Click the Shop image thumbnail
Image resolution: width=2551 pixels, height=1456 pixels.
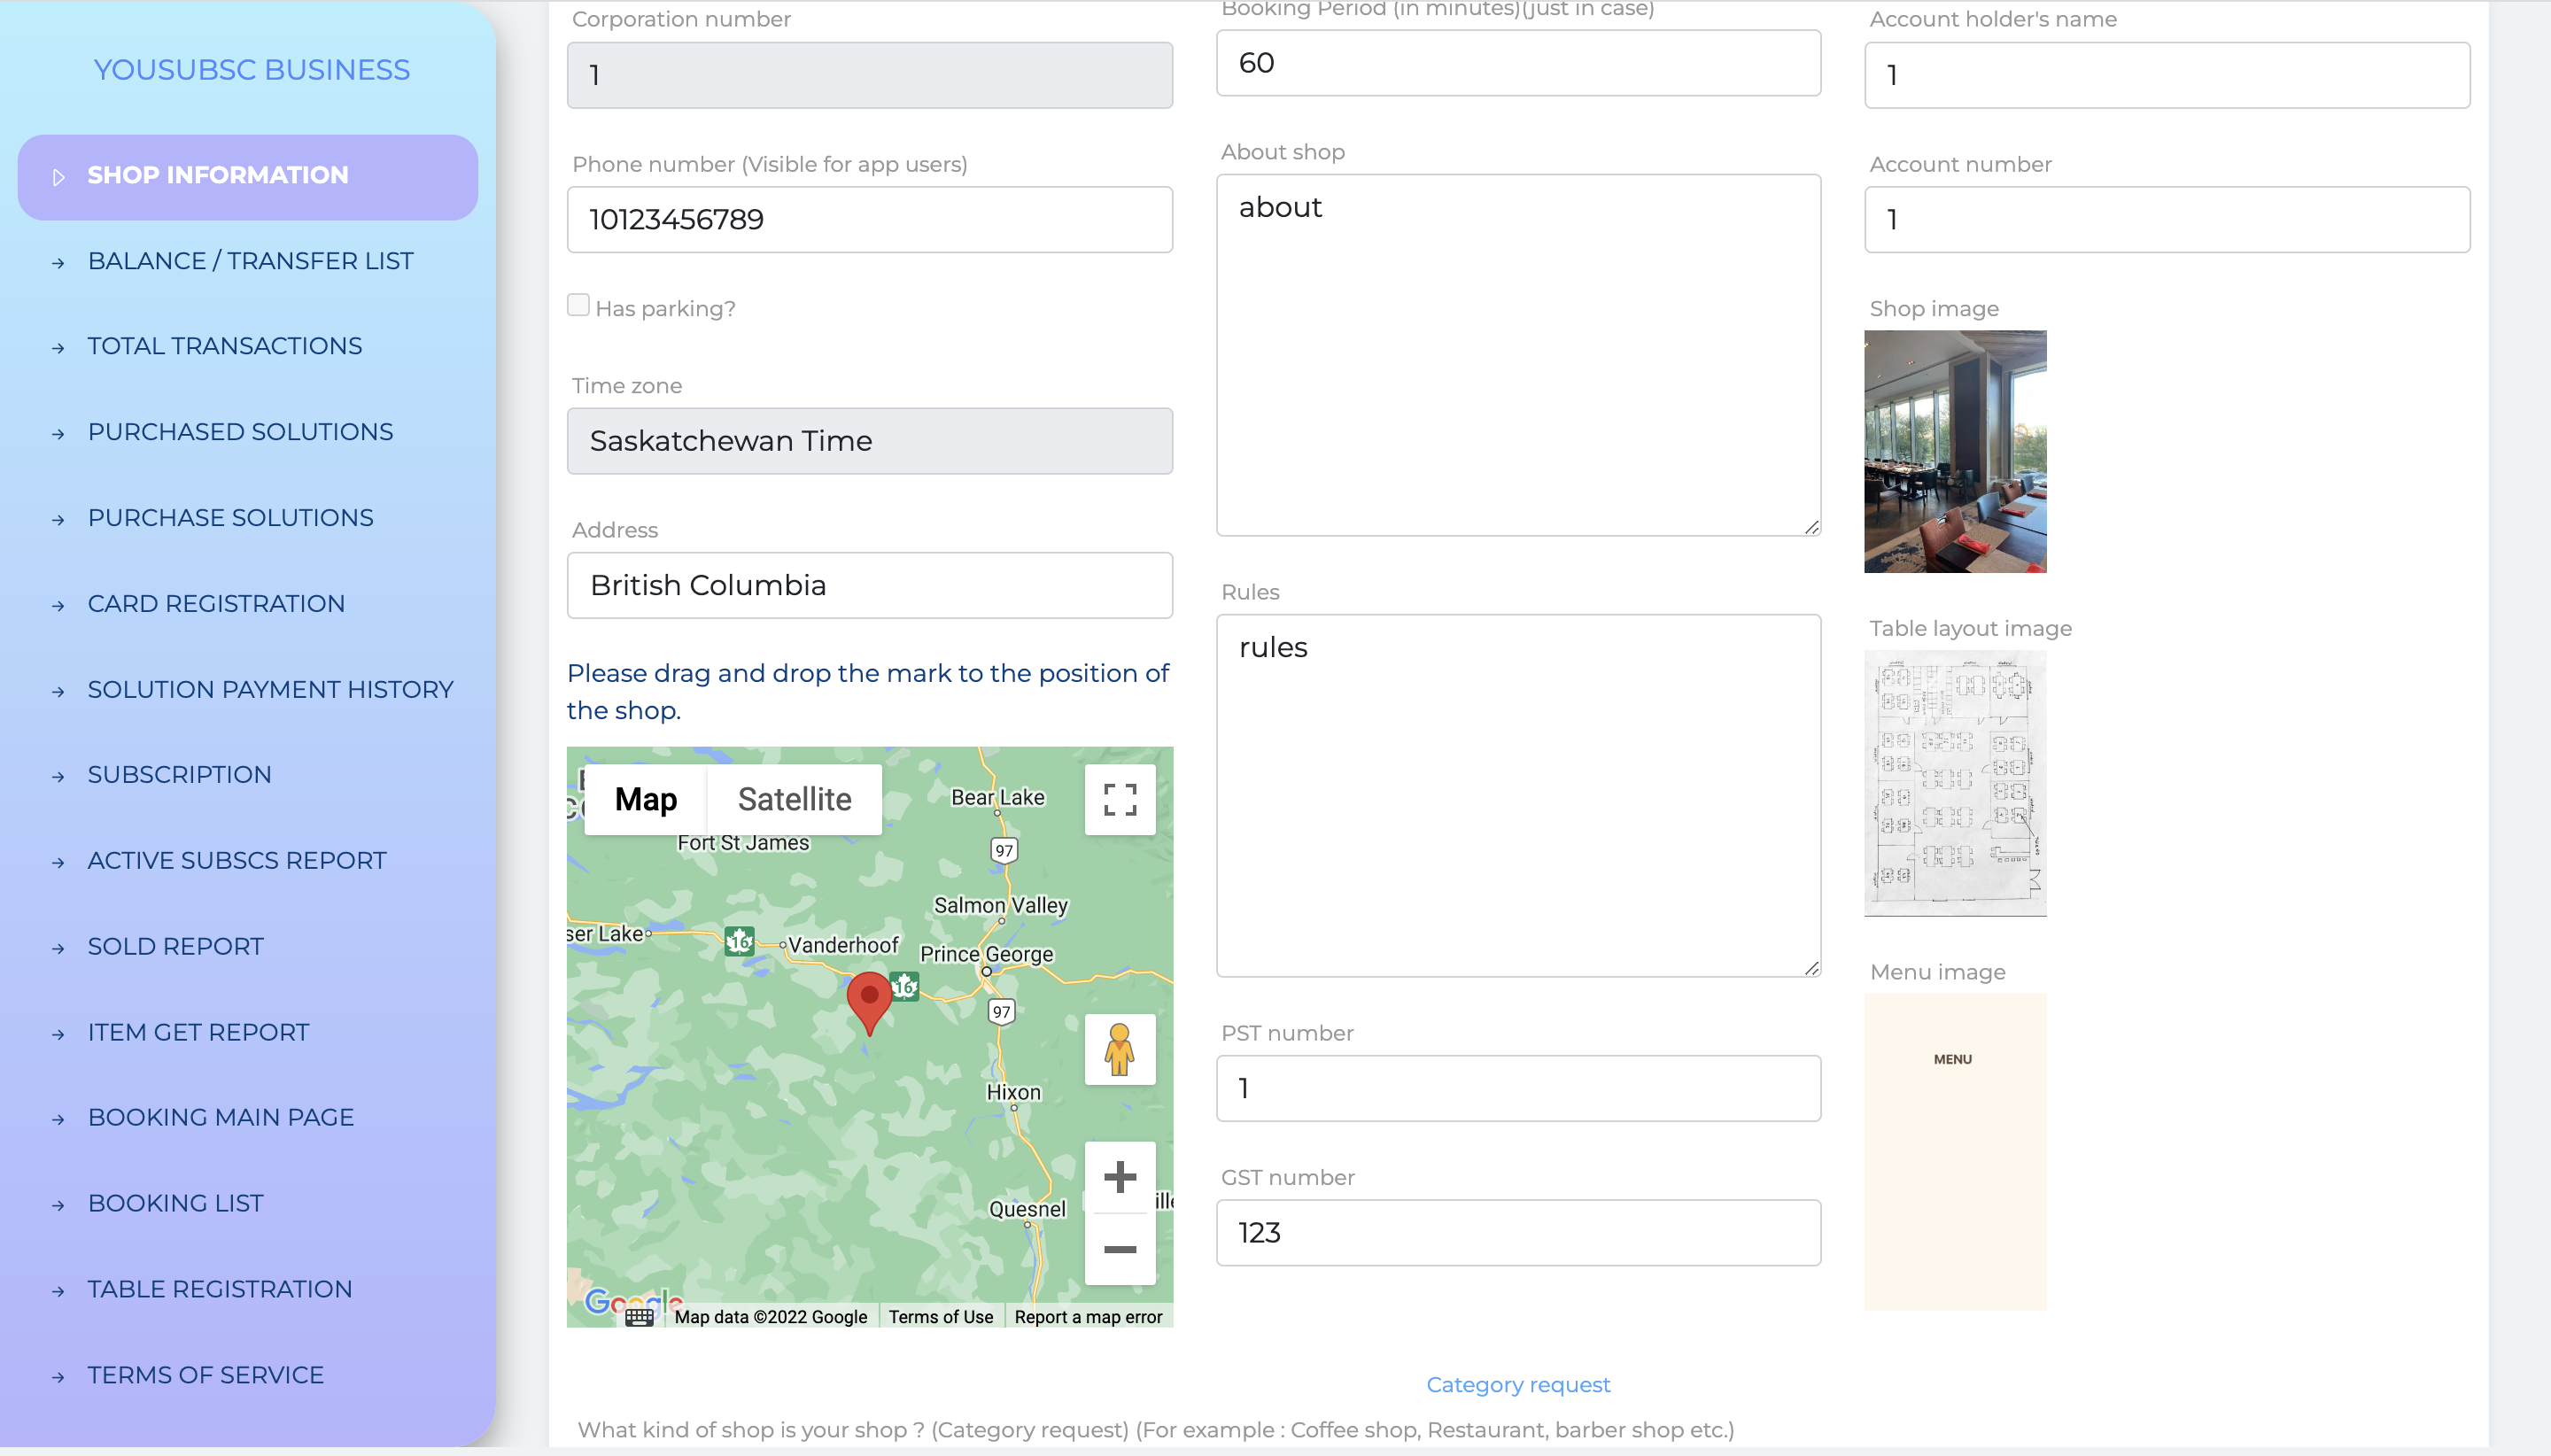click(x=1954, y=451)
